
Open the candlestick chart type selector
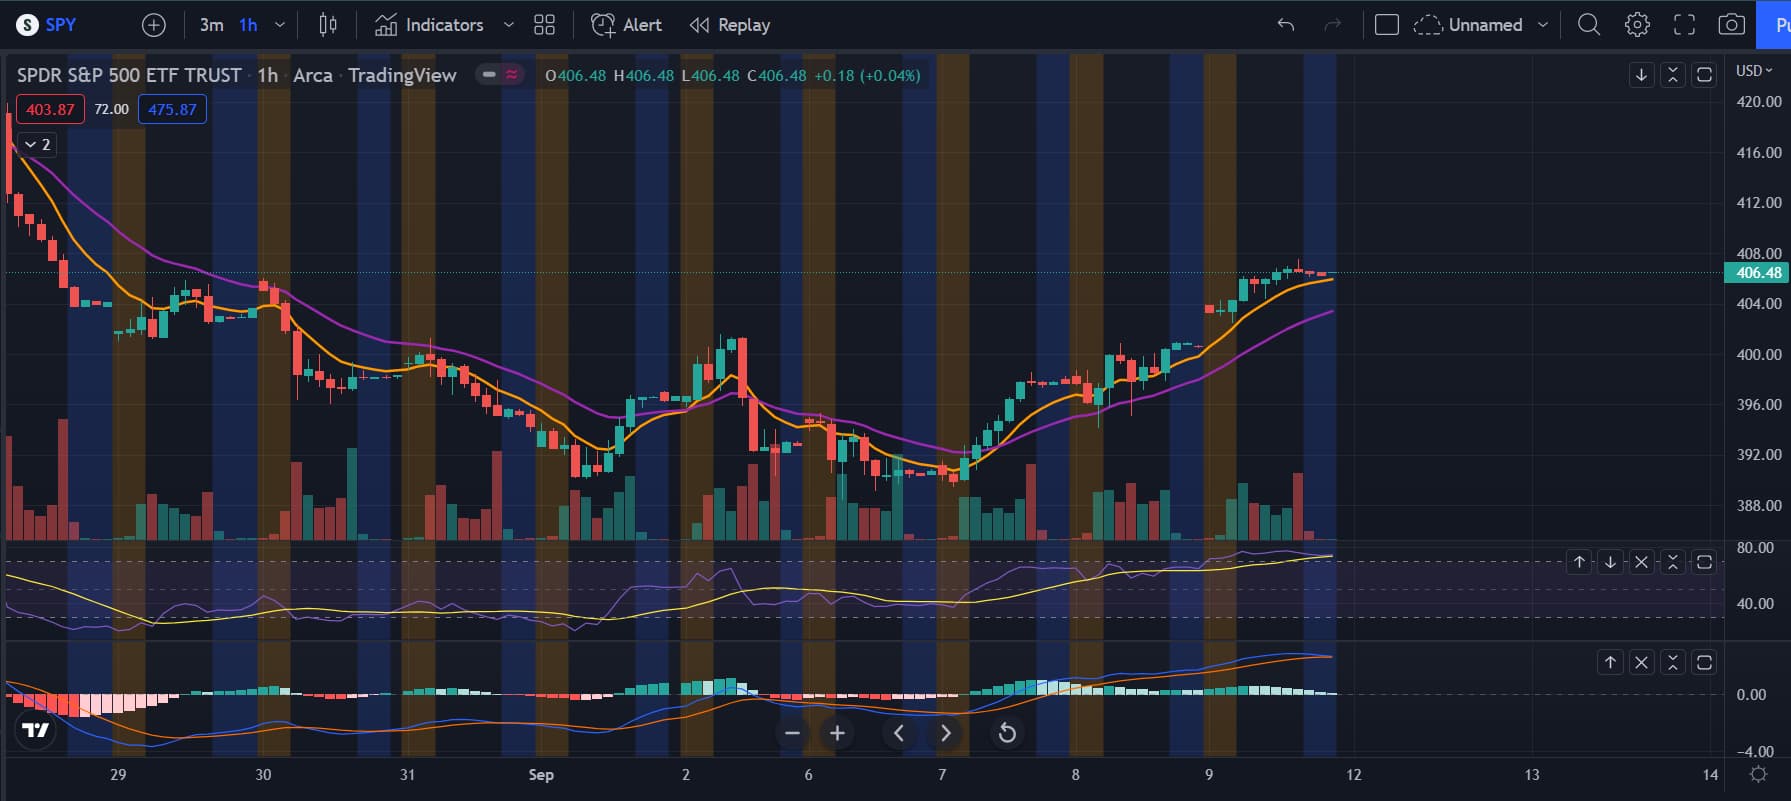[x=328, y=25]
